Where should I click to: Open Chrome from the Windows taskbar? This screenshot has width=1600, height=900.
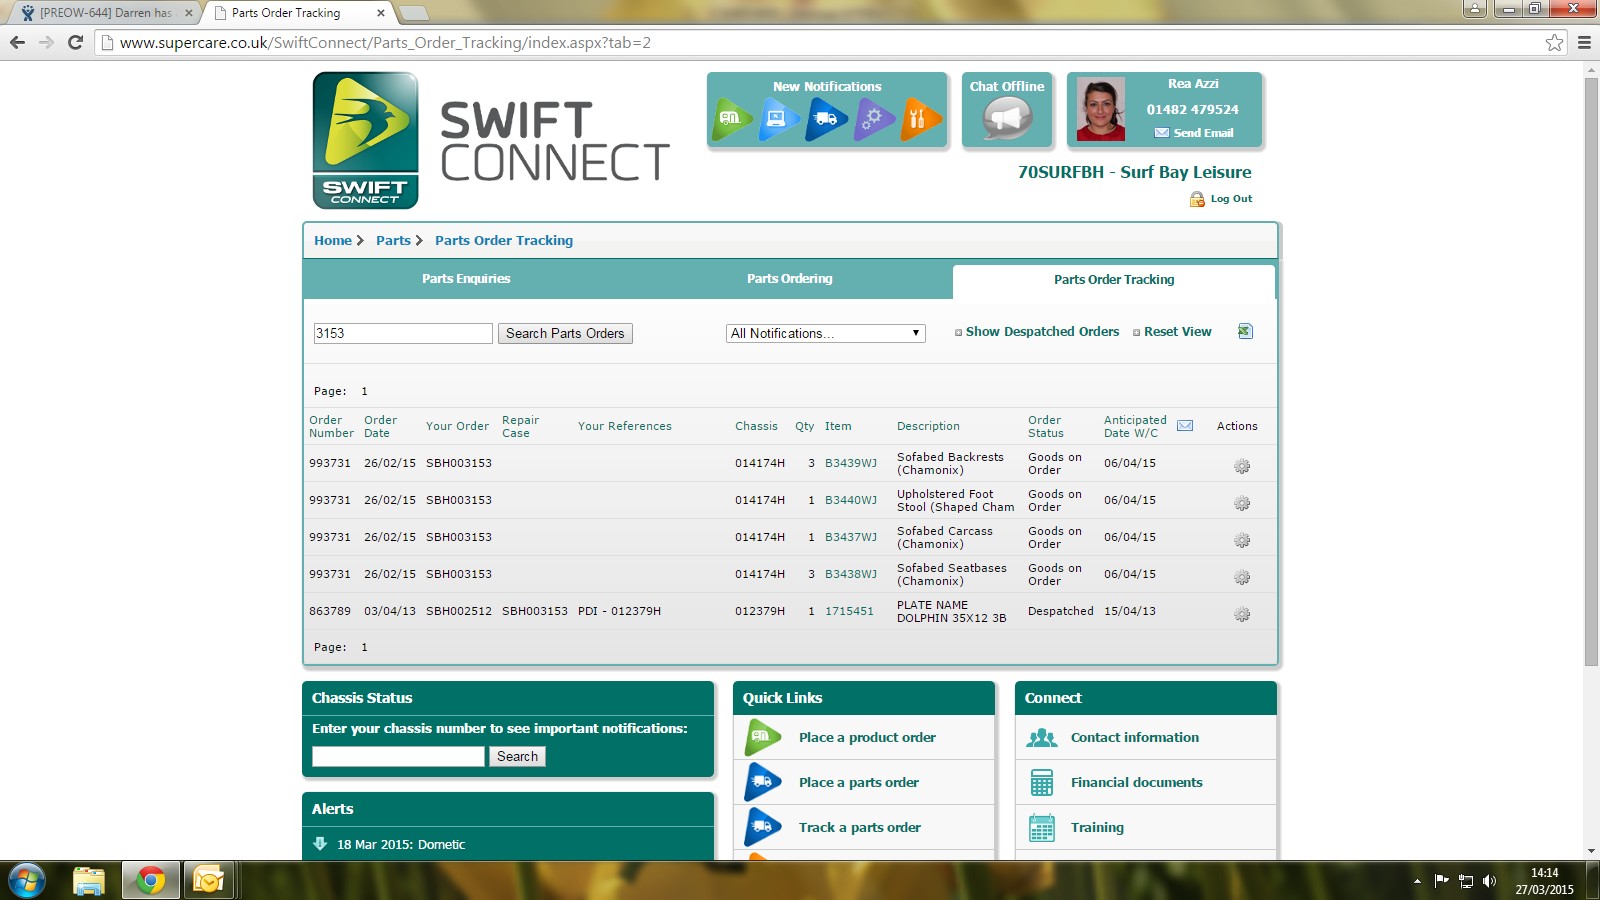click(x=150, y=880)
